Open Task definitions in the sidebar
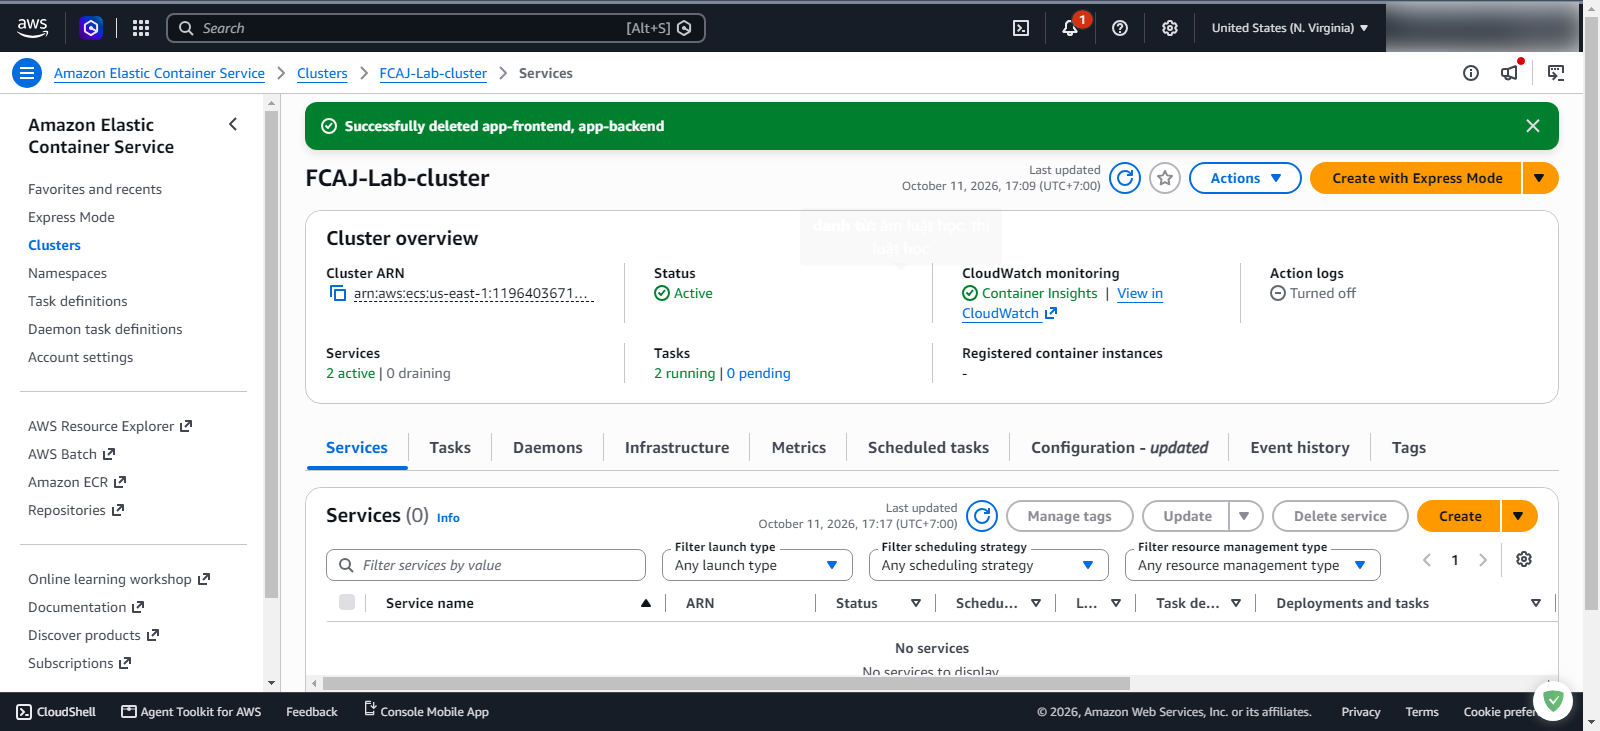Viewport: 1600px width, 731px height. tap(78, 301)
